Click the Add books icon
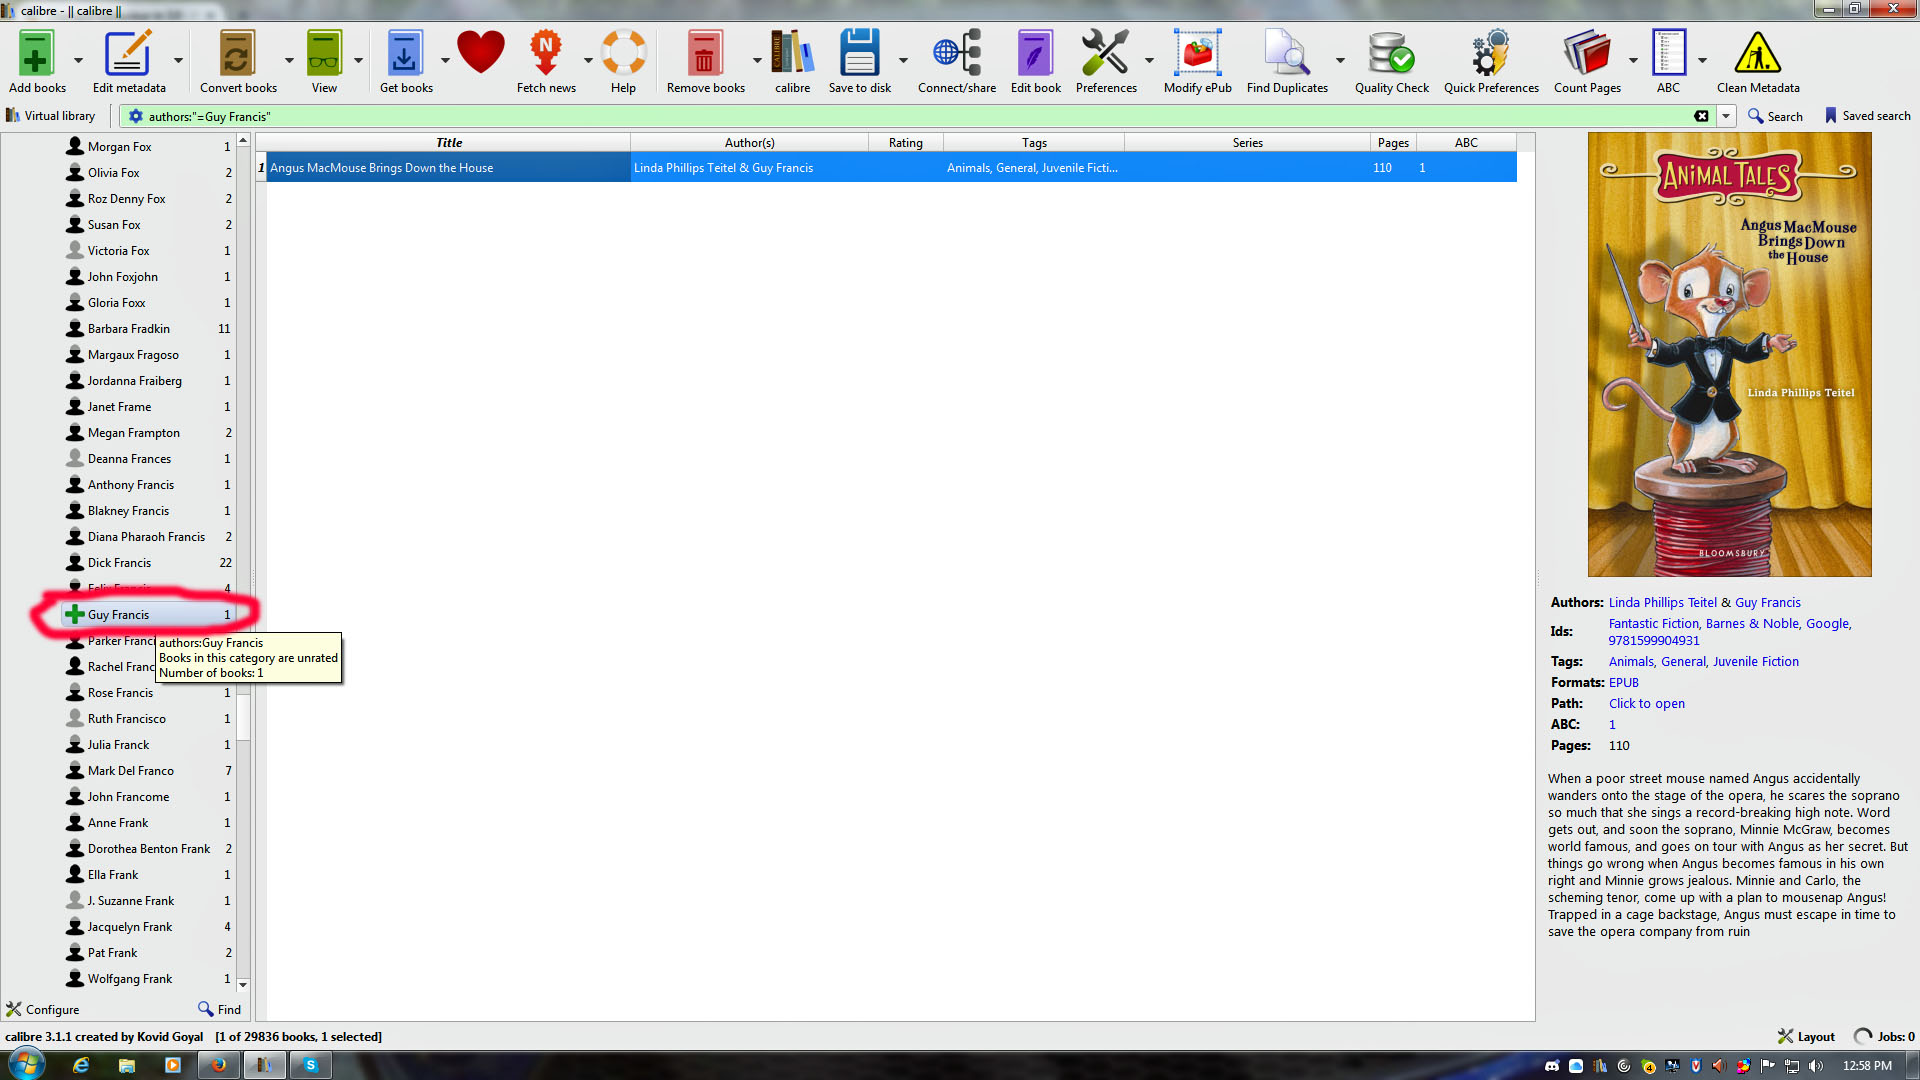The width and height of the screenshot is (1920, 1080). point(36,55)
